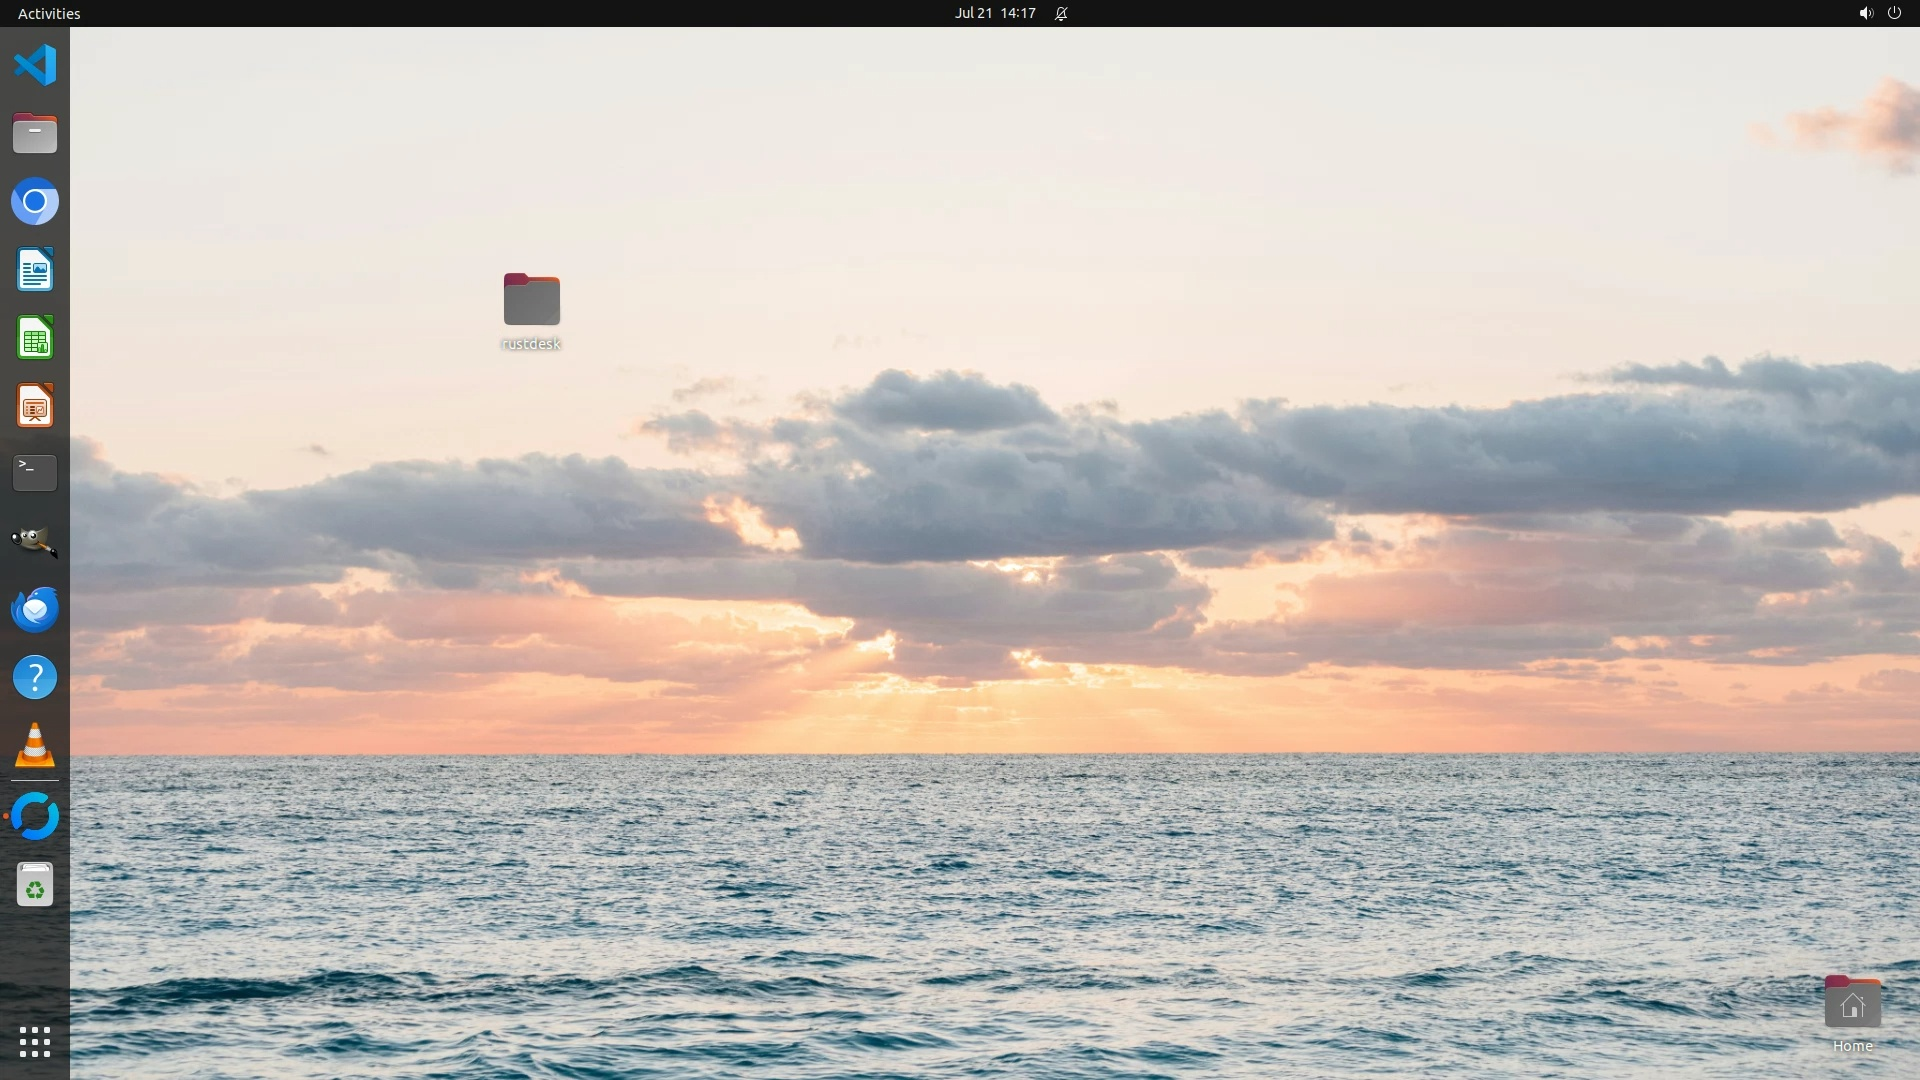The width and height of the screenshot is (1920, 1080).
Task: Click the notifications bell in top bar
Action: click(1061, 13)
